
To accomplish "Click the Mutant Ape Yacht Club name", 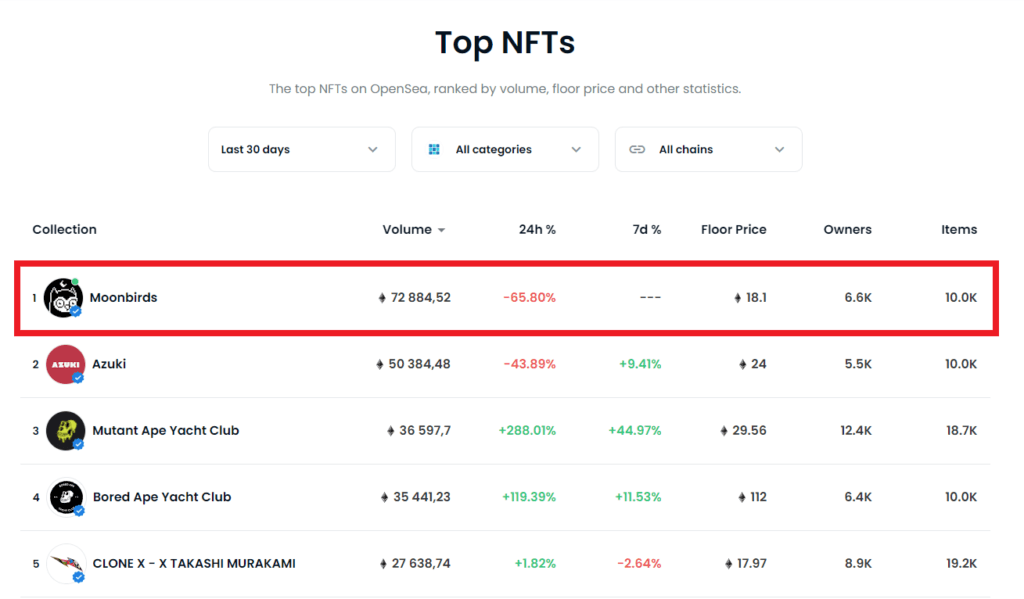I will click(x=166, y=431).
